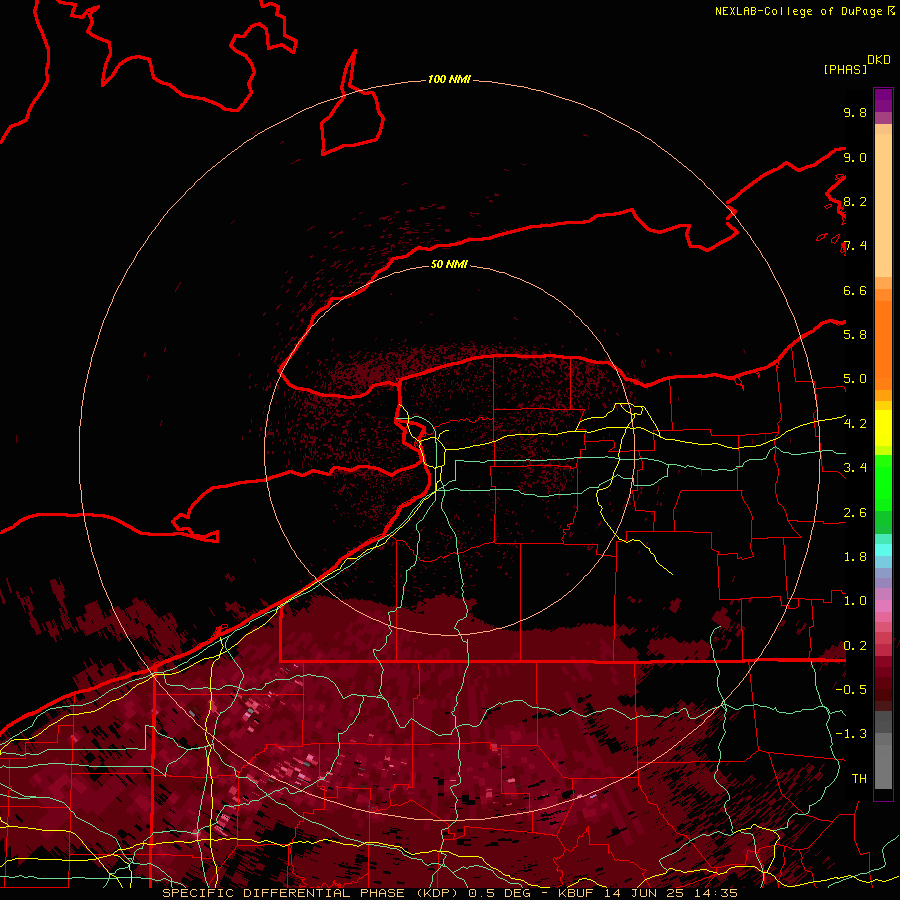Click the -1.3 scale value

click(x=851, y=734)
